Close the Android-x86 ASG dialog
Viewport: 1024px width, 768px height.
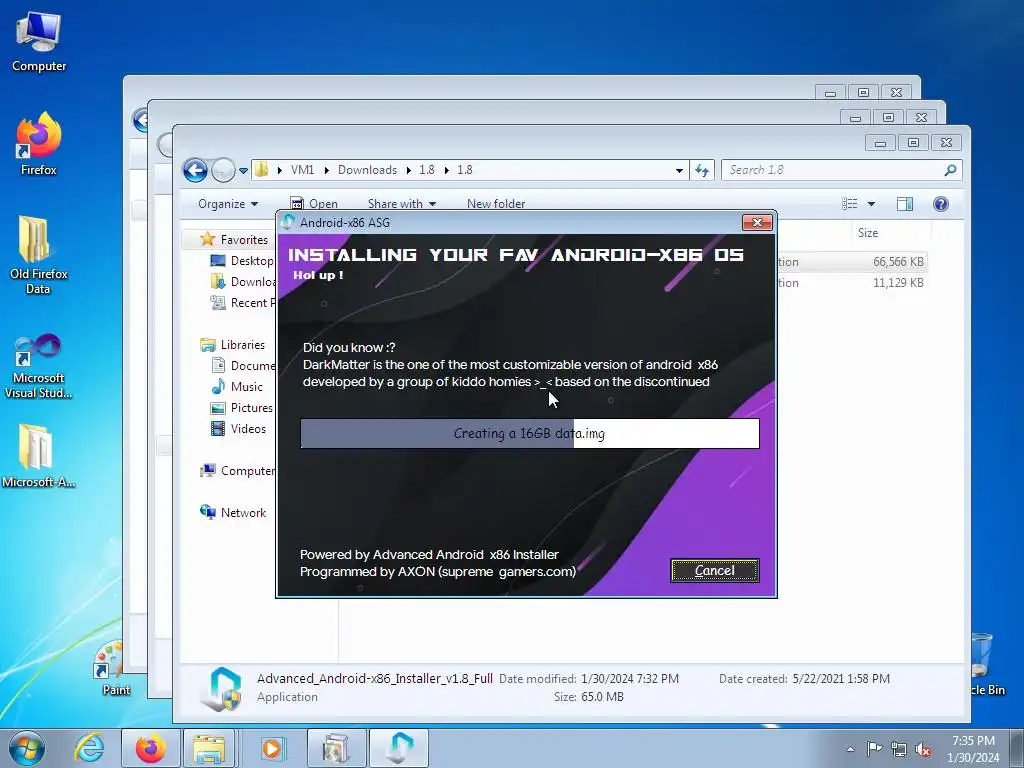coord(757,222)
